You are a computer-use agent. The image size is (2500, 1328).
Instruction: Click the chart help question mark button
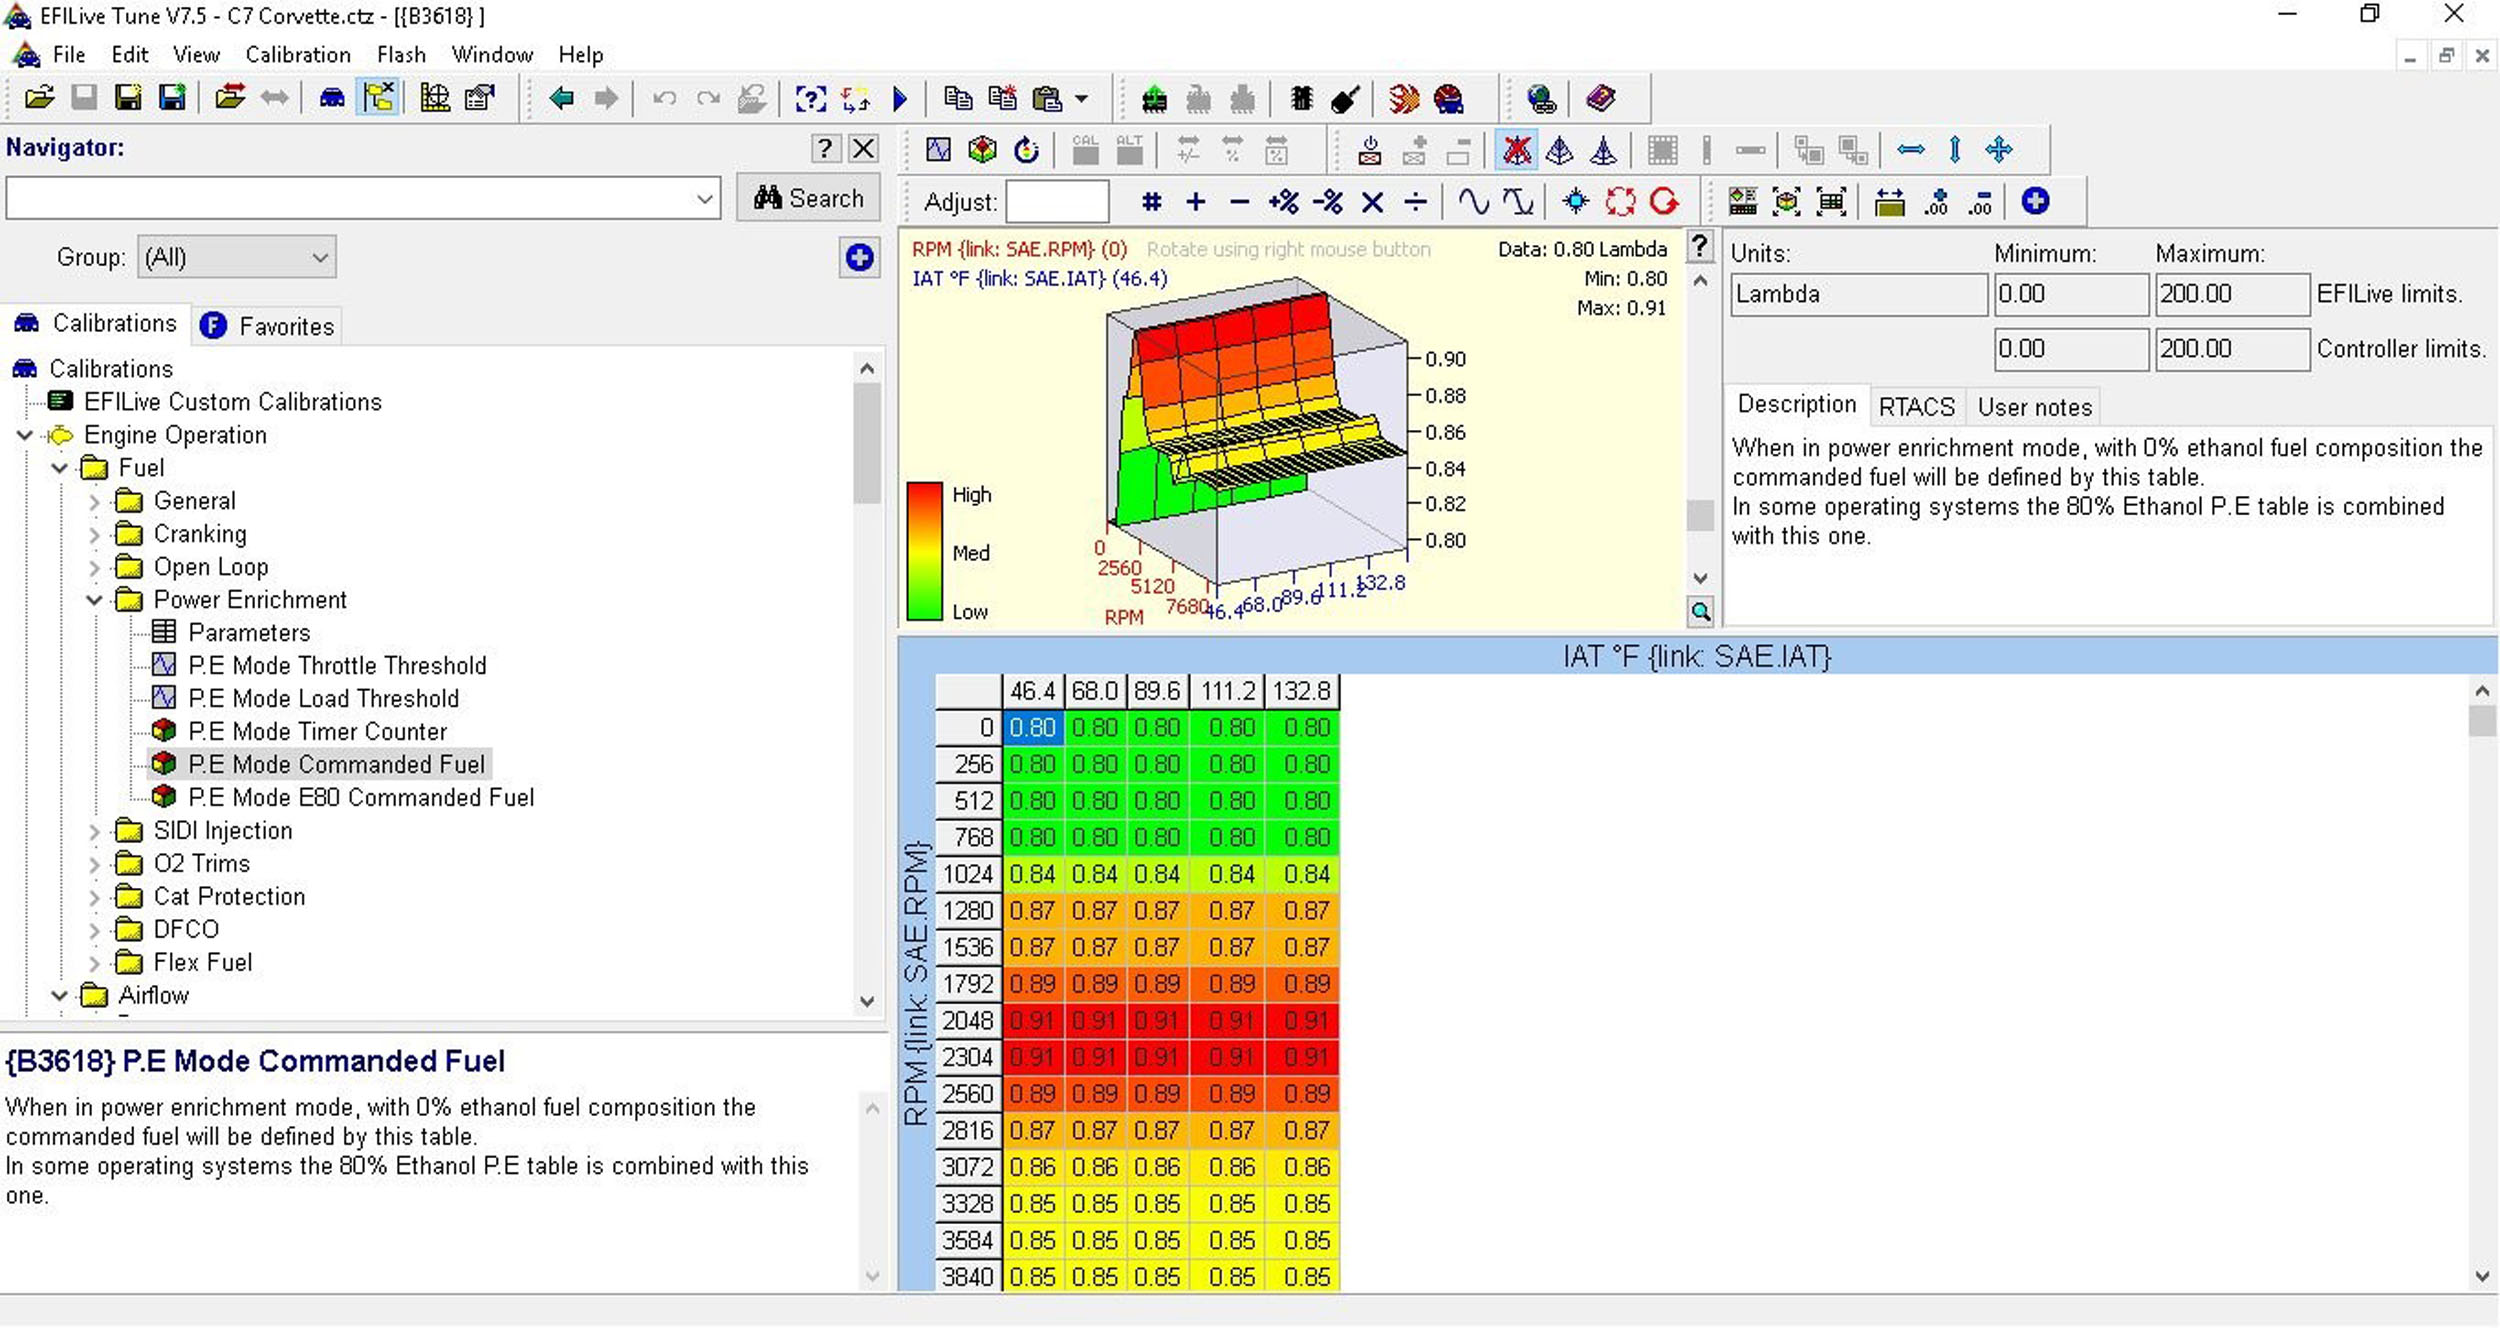pos(1700,246)
